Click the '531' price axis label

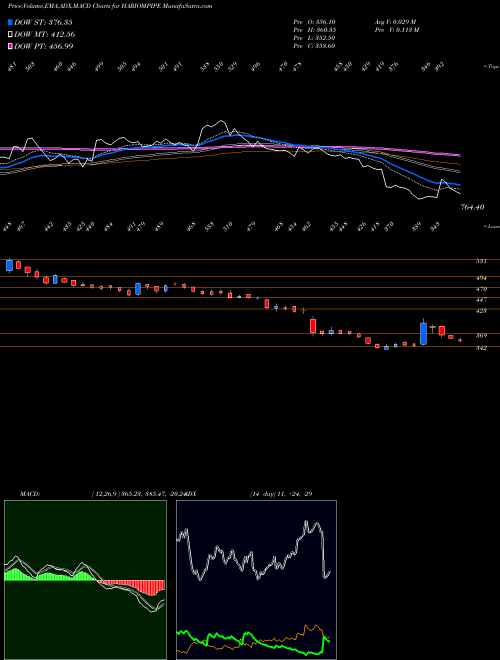481,261
